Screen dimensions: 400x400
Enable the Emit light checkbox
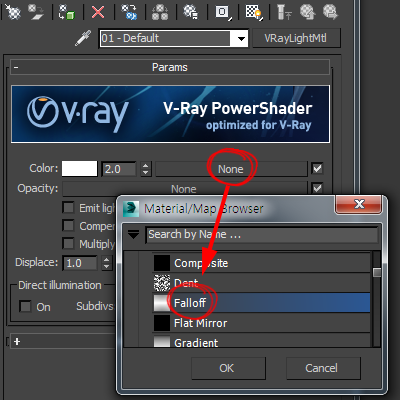(68, 207)
